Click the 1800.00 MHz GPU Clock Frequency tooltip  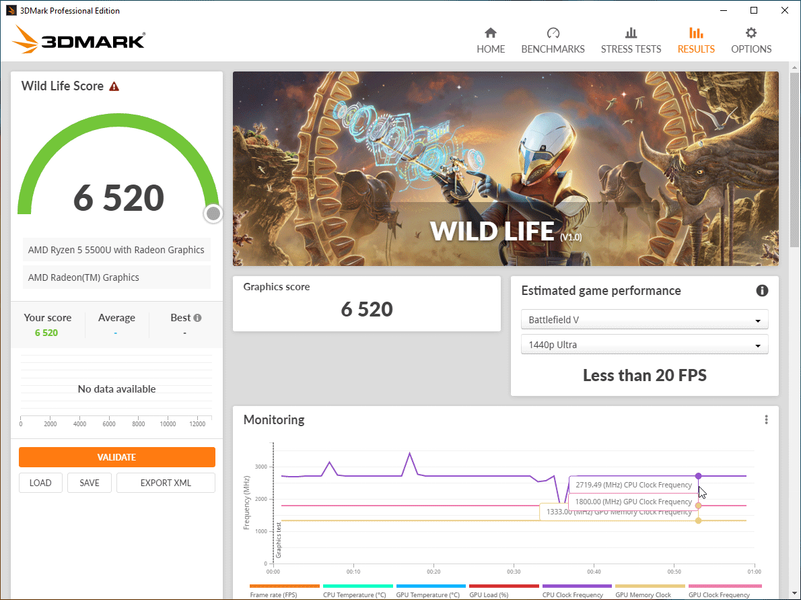tap(633, 501)
